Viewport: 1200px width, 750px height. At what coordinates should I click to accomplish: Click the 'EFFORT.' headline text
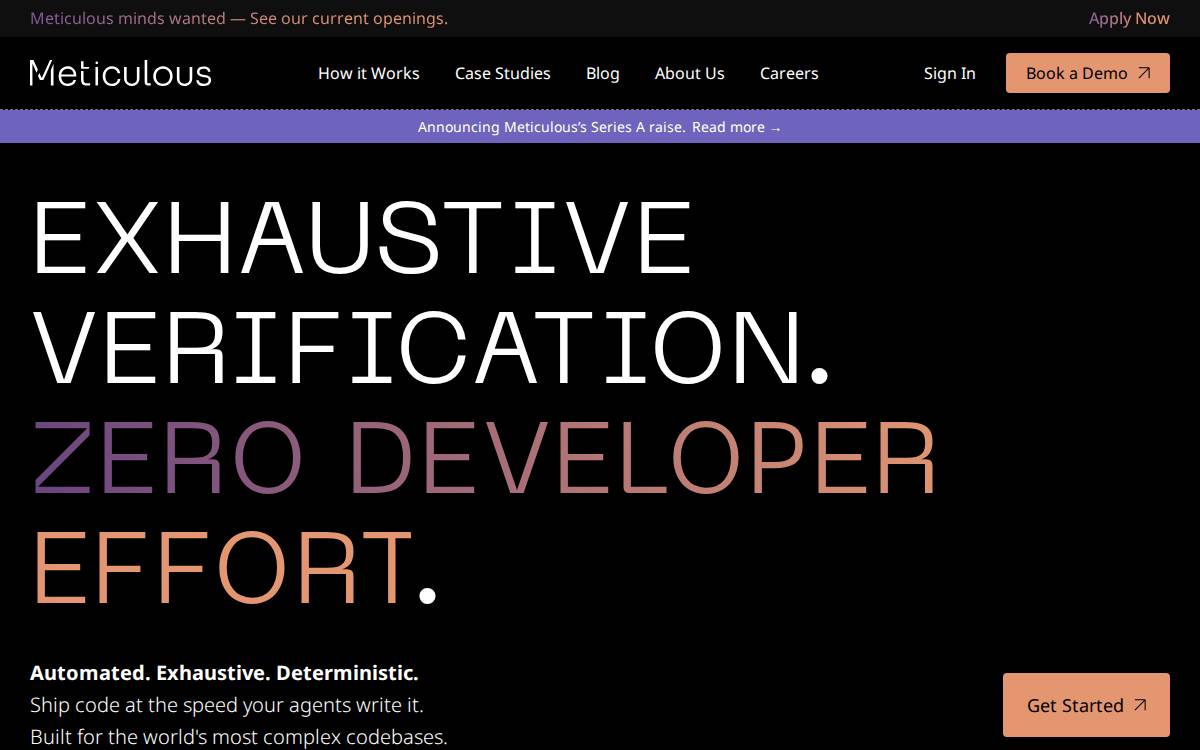(235, 568)
